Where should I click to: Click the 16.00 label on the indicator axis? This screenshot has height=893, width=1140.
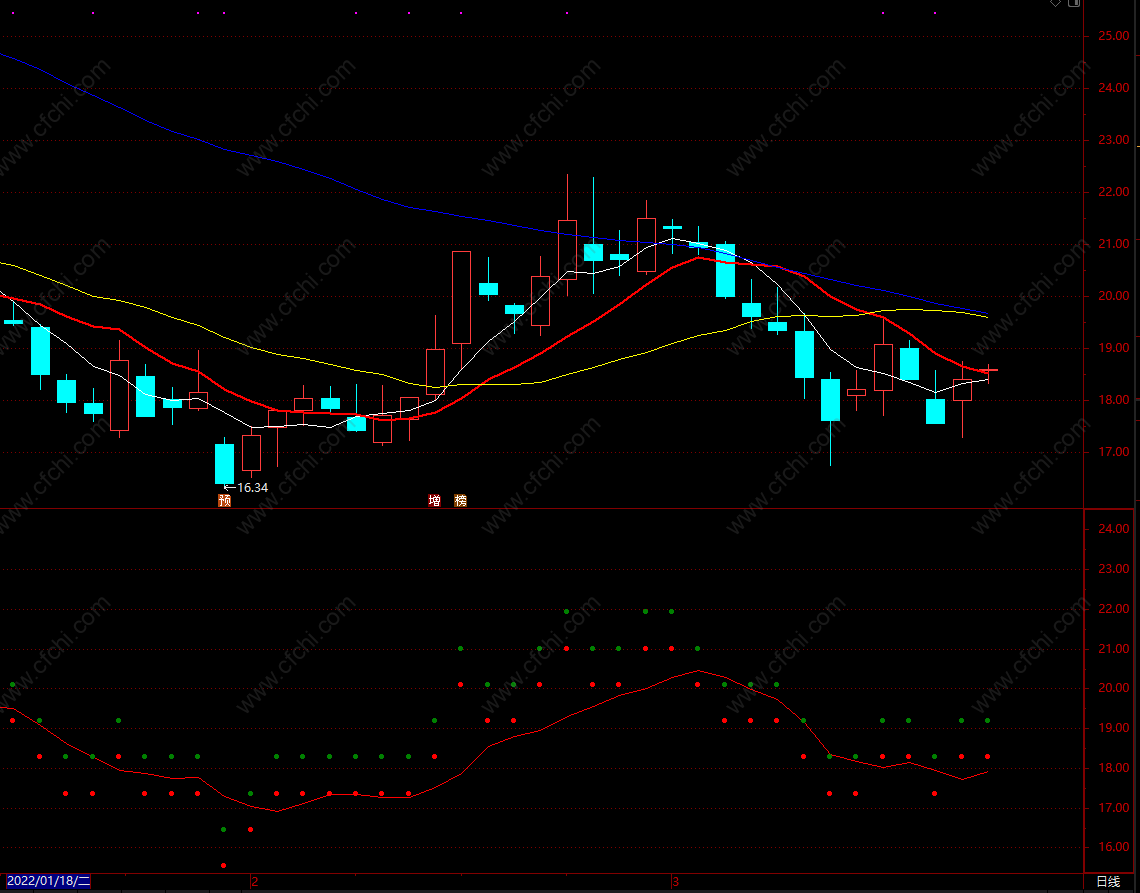pyautogui.click(x=1113, y=848)
